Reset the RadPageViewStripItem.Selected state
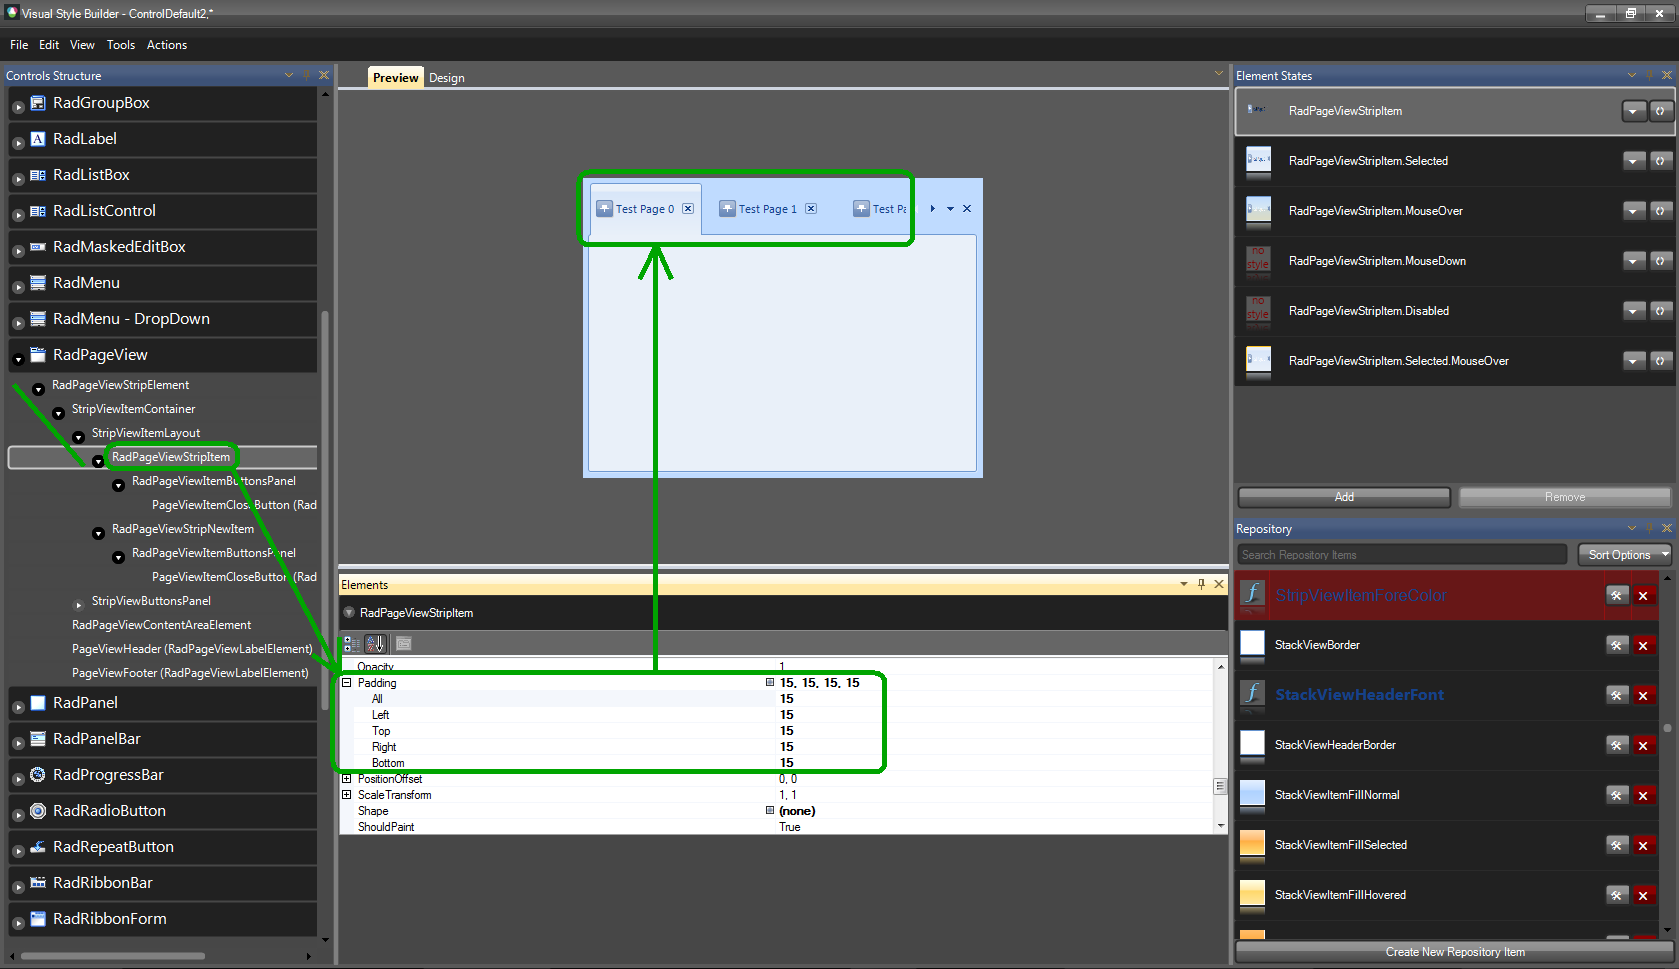This screenshot has width=1679, height=969. coord(1661,161)
